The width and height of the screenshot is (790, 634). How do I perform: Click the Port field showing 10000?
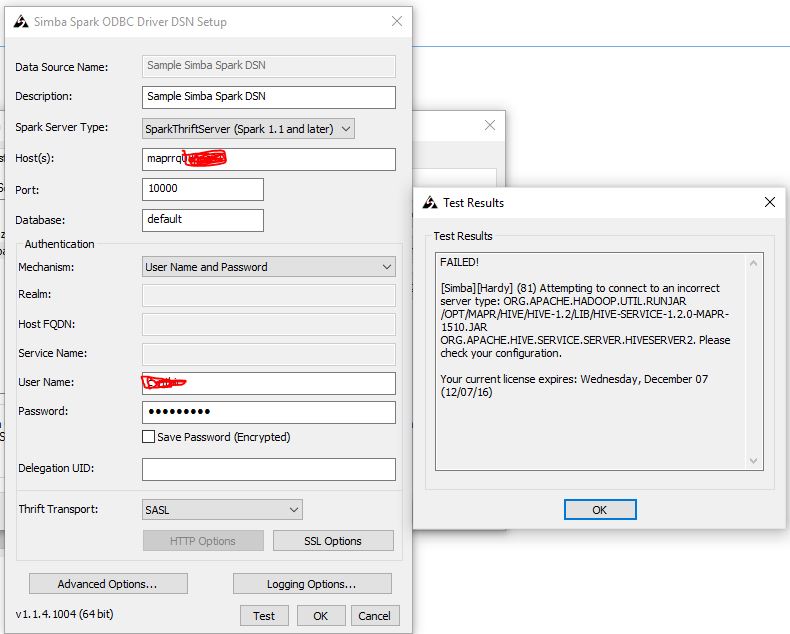203,189
